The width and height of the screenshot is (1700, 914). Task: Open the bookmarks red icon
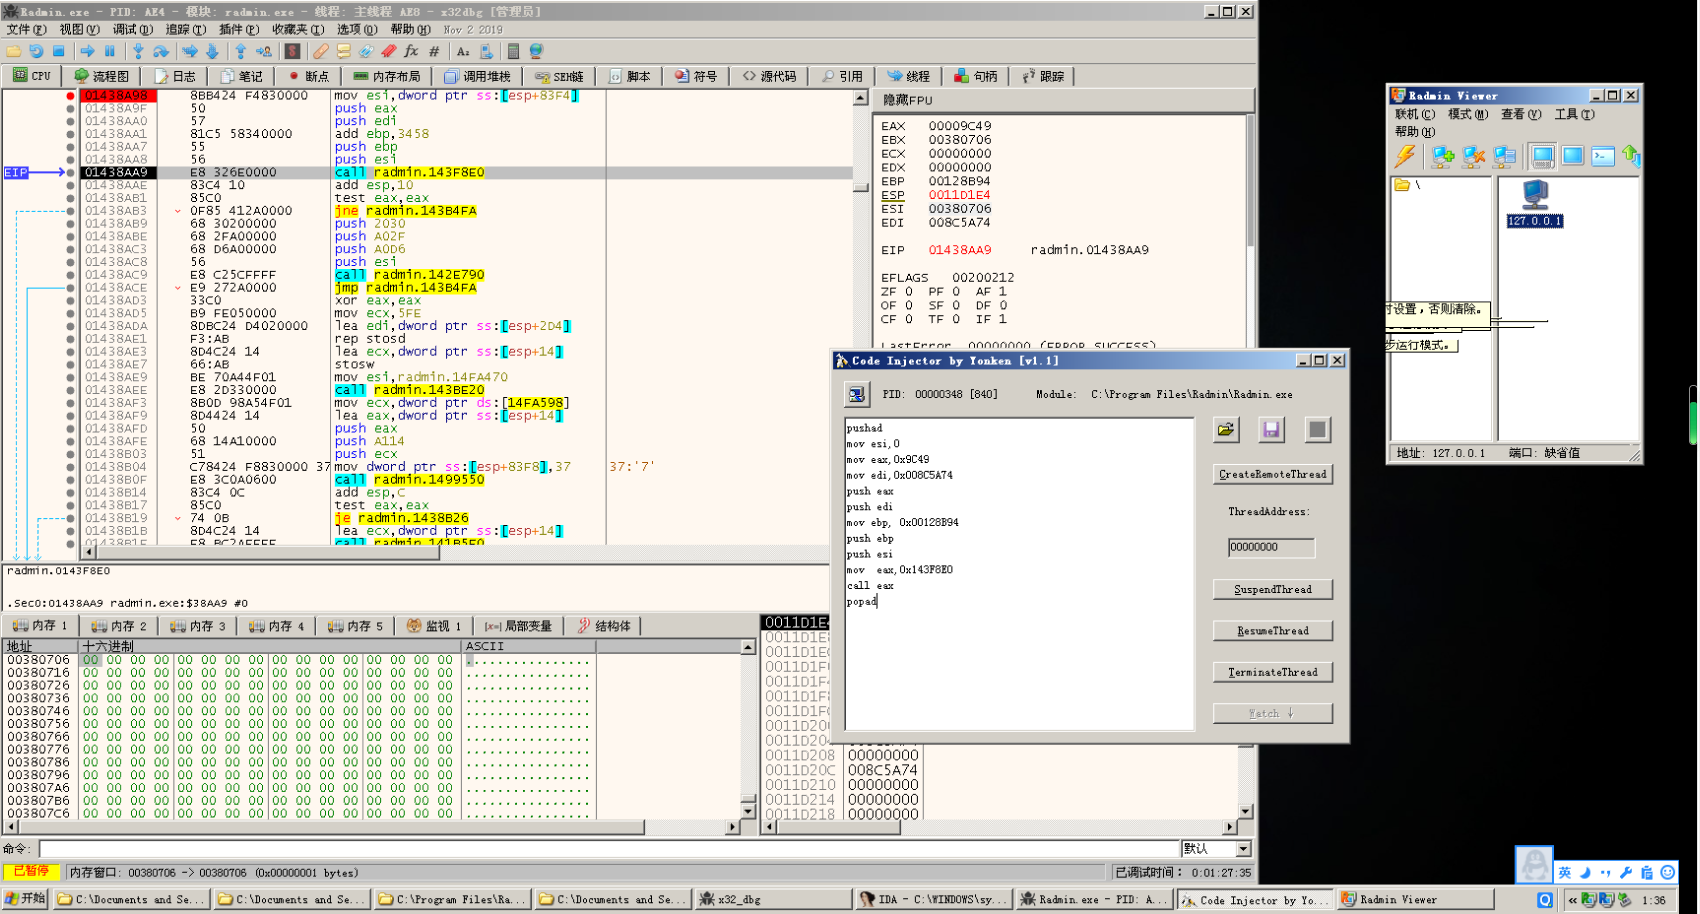tap(388, 51)
